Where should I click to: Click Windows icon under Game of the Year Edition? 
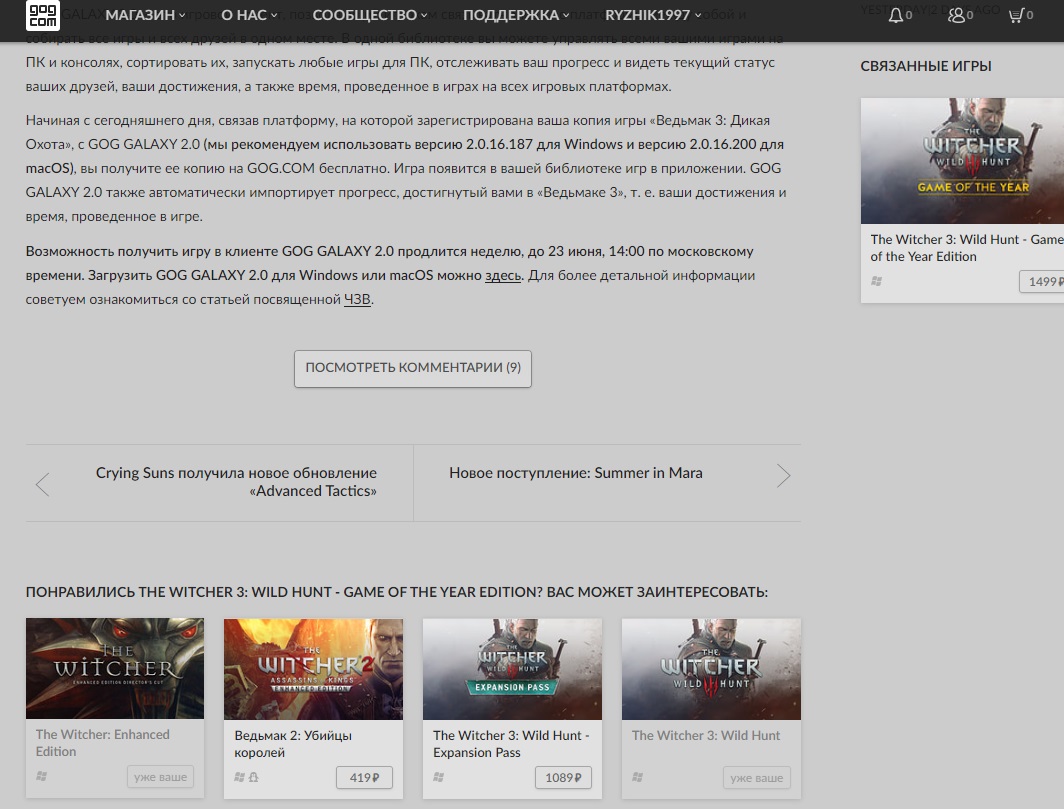click(876, 281)
